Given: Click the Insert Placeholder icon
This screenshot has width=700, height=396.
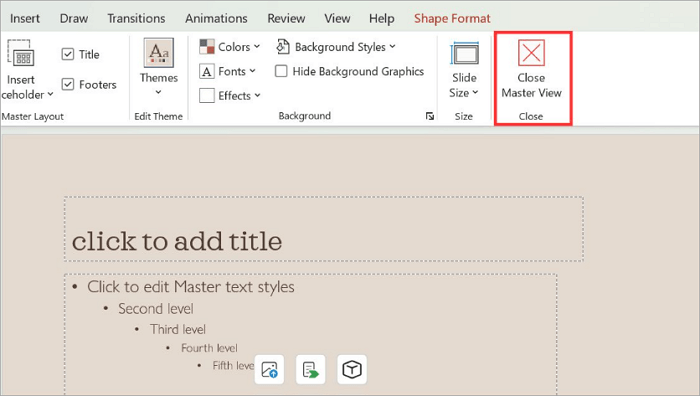Looking at the screenshot, I should coord(21,53).
